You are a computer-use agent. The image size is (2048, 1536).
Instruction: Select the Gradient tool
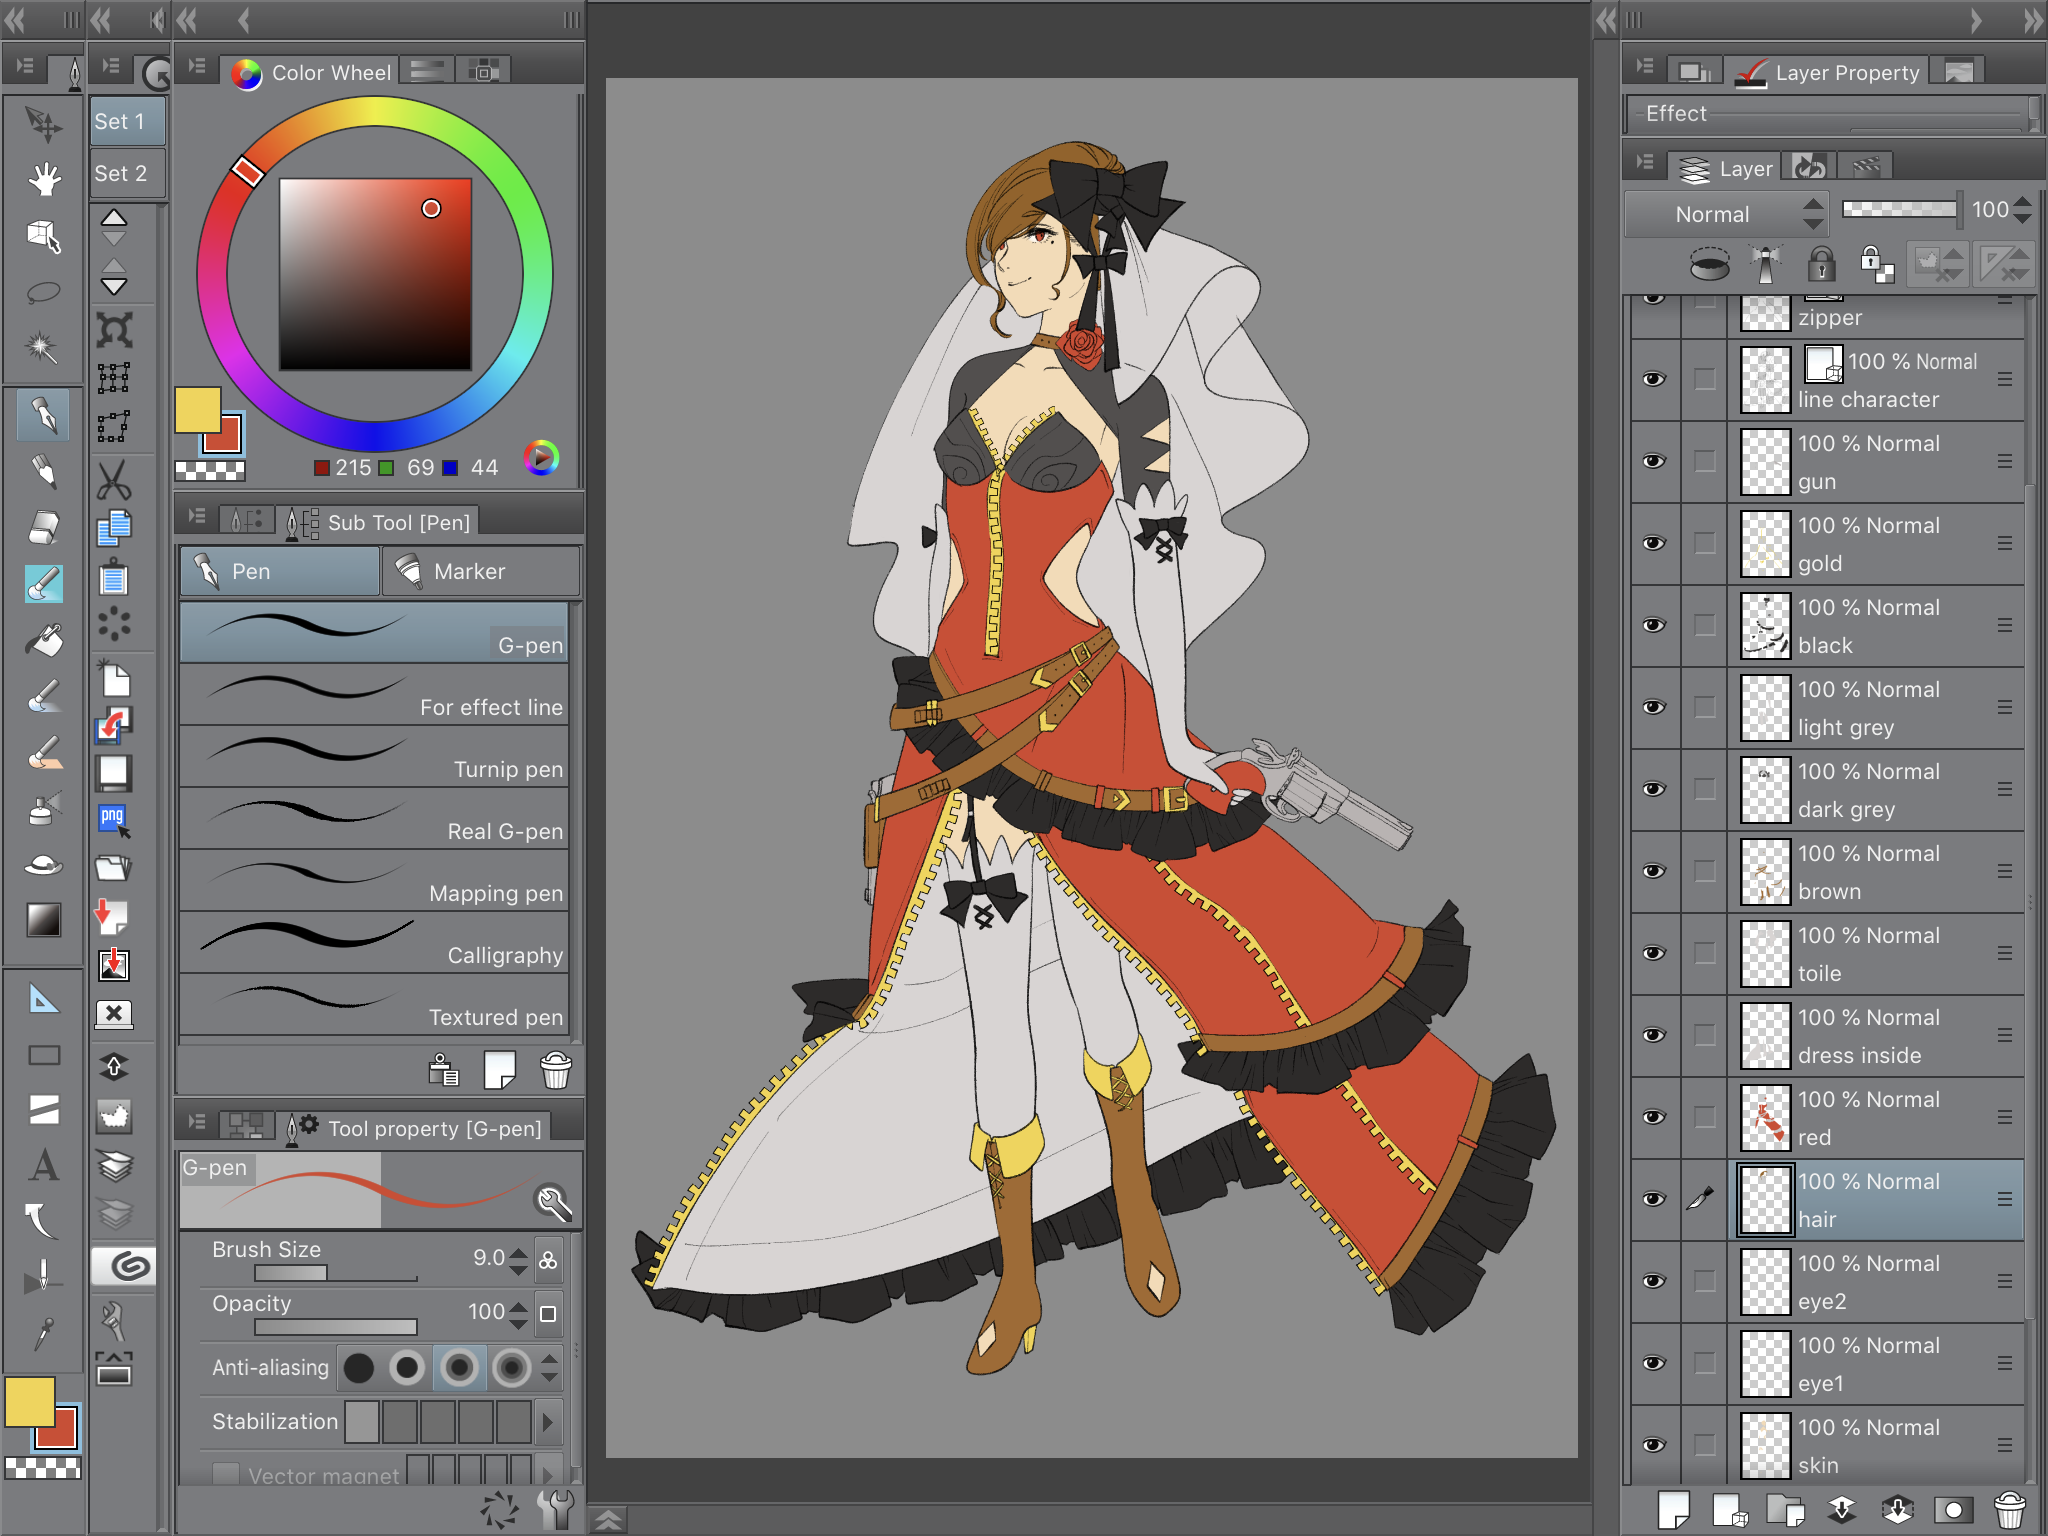[43, 919]
